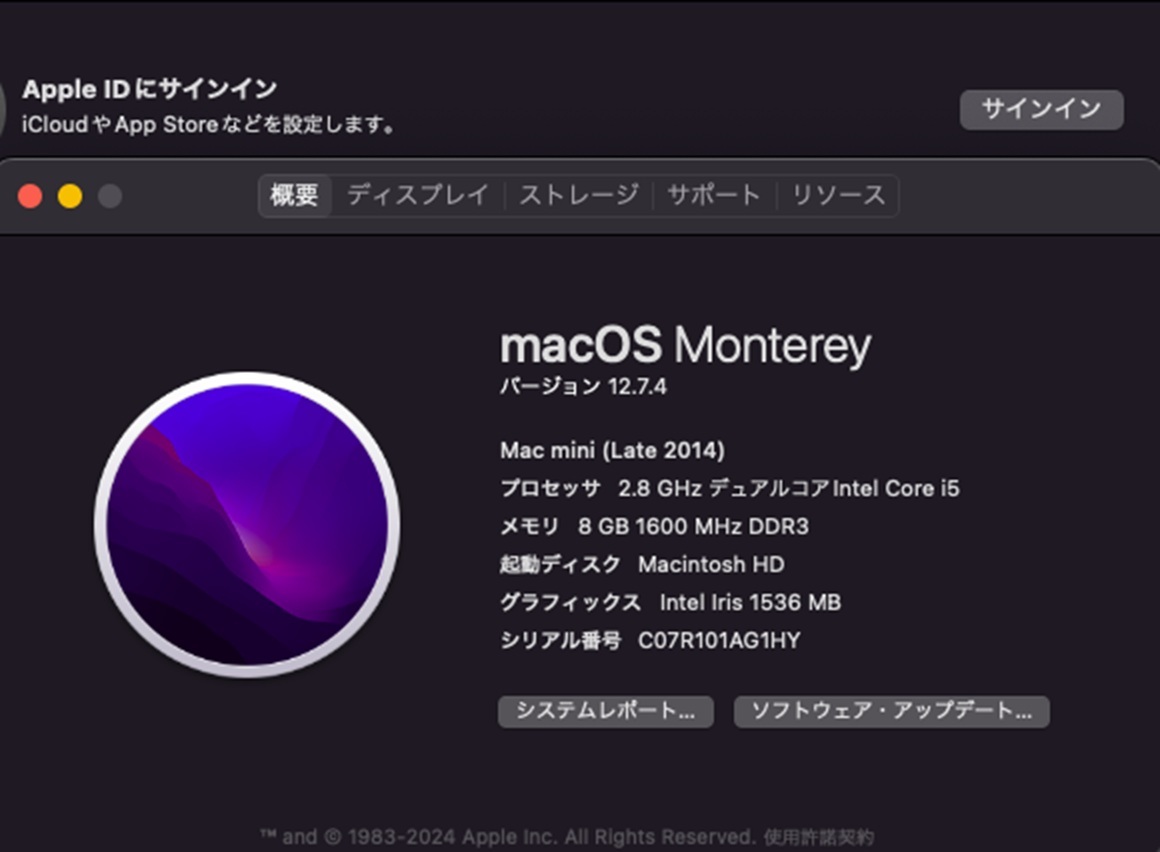Open the システムレポート... button

coord(605,711)
